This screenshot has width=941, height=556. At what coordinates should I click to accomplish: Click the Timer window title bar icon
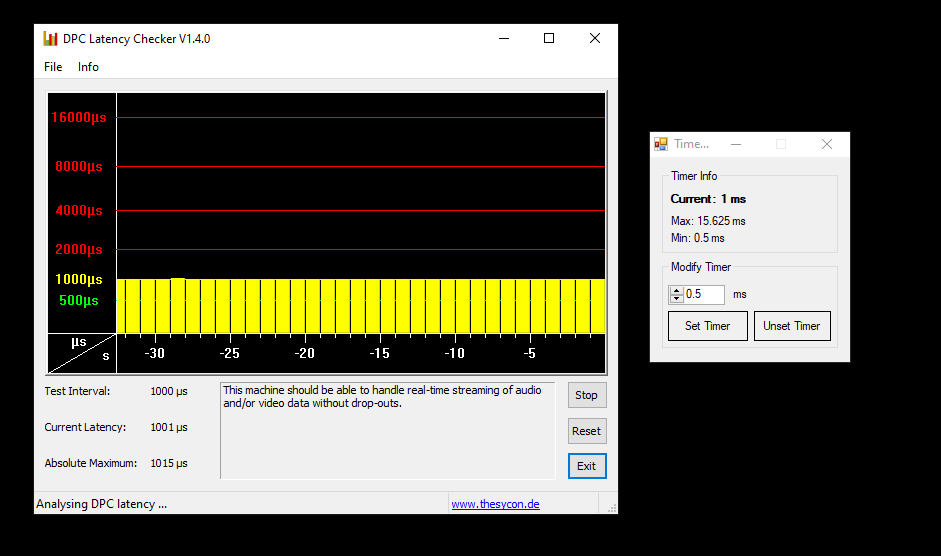[661, 144]
